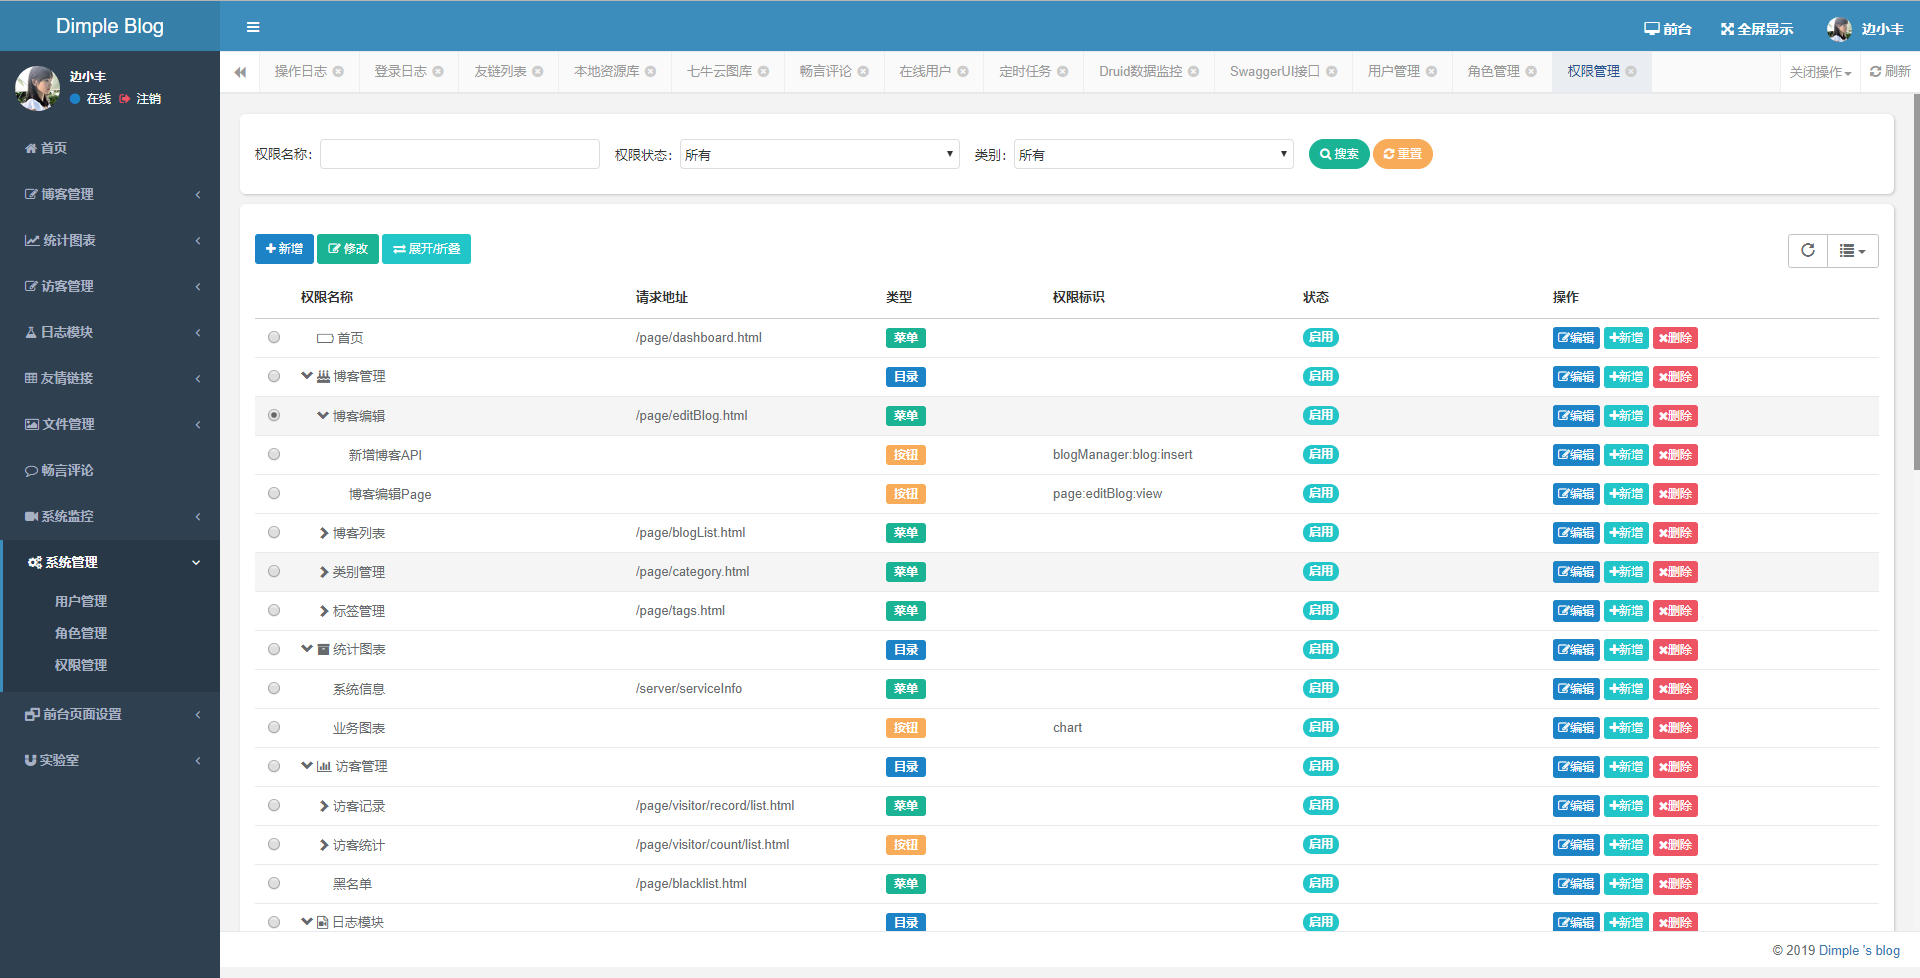
Task: Click the top-right profile avatar
Action: click(1839, 29)
